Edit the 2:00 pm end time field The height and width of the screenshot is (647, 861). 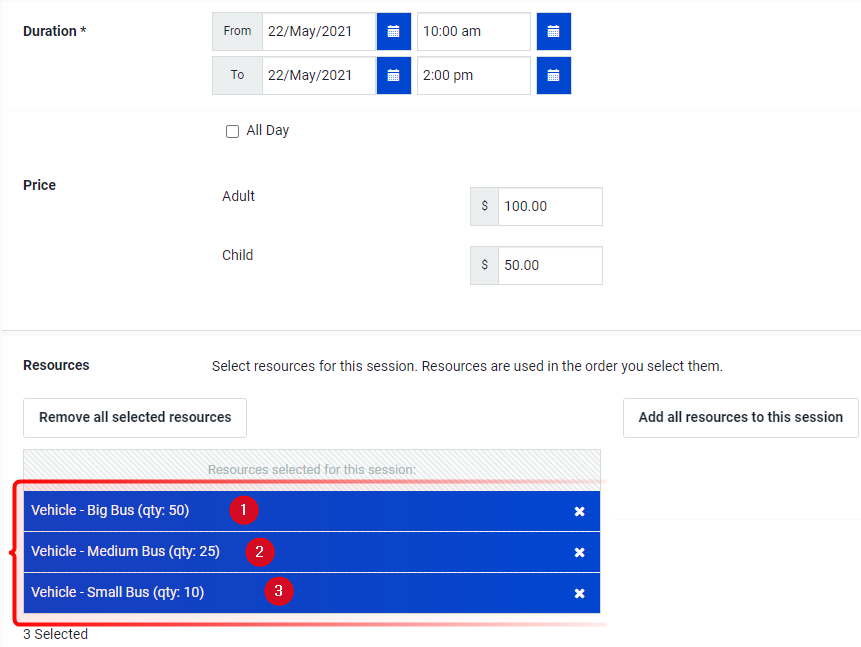point(474,75)
